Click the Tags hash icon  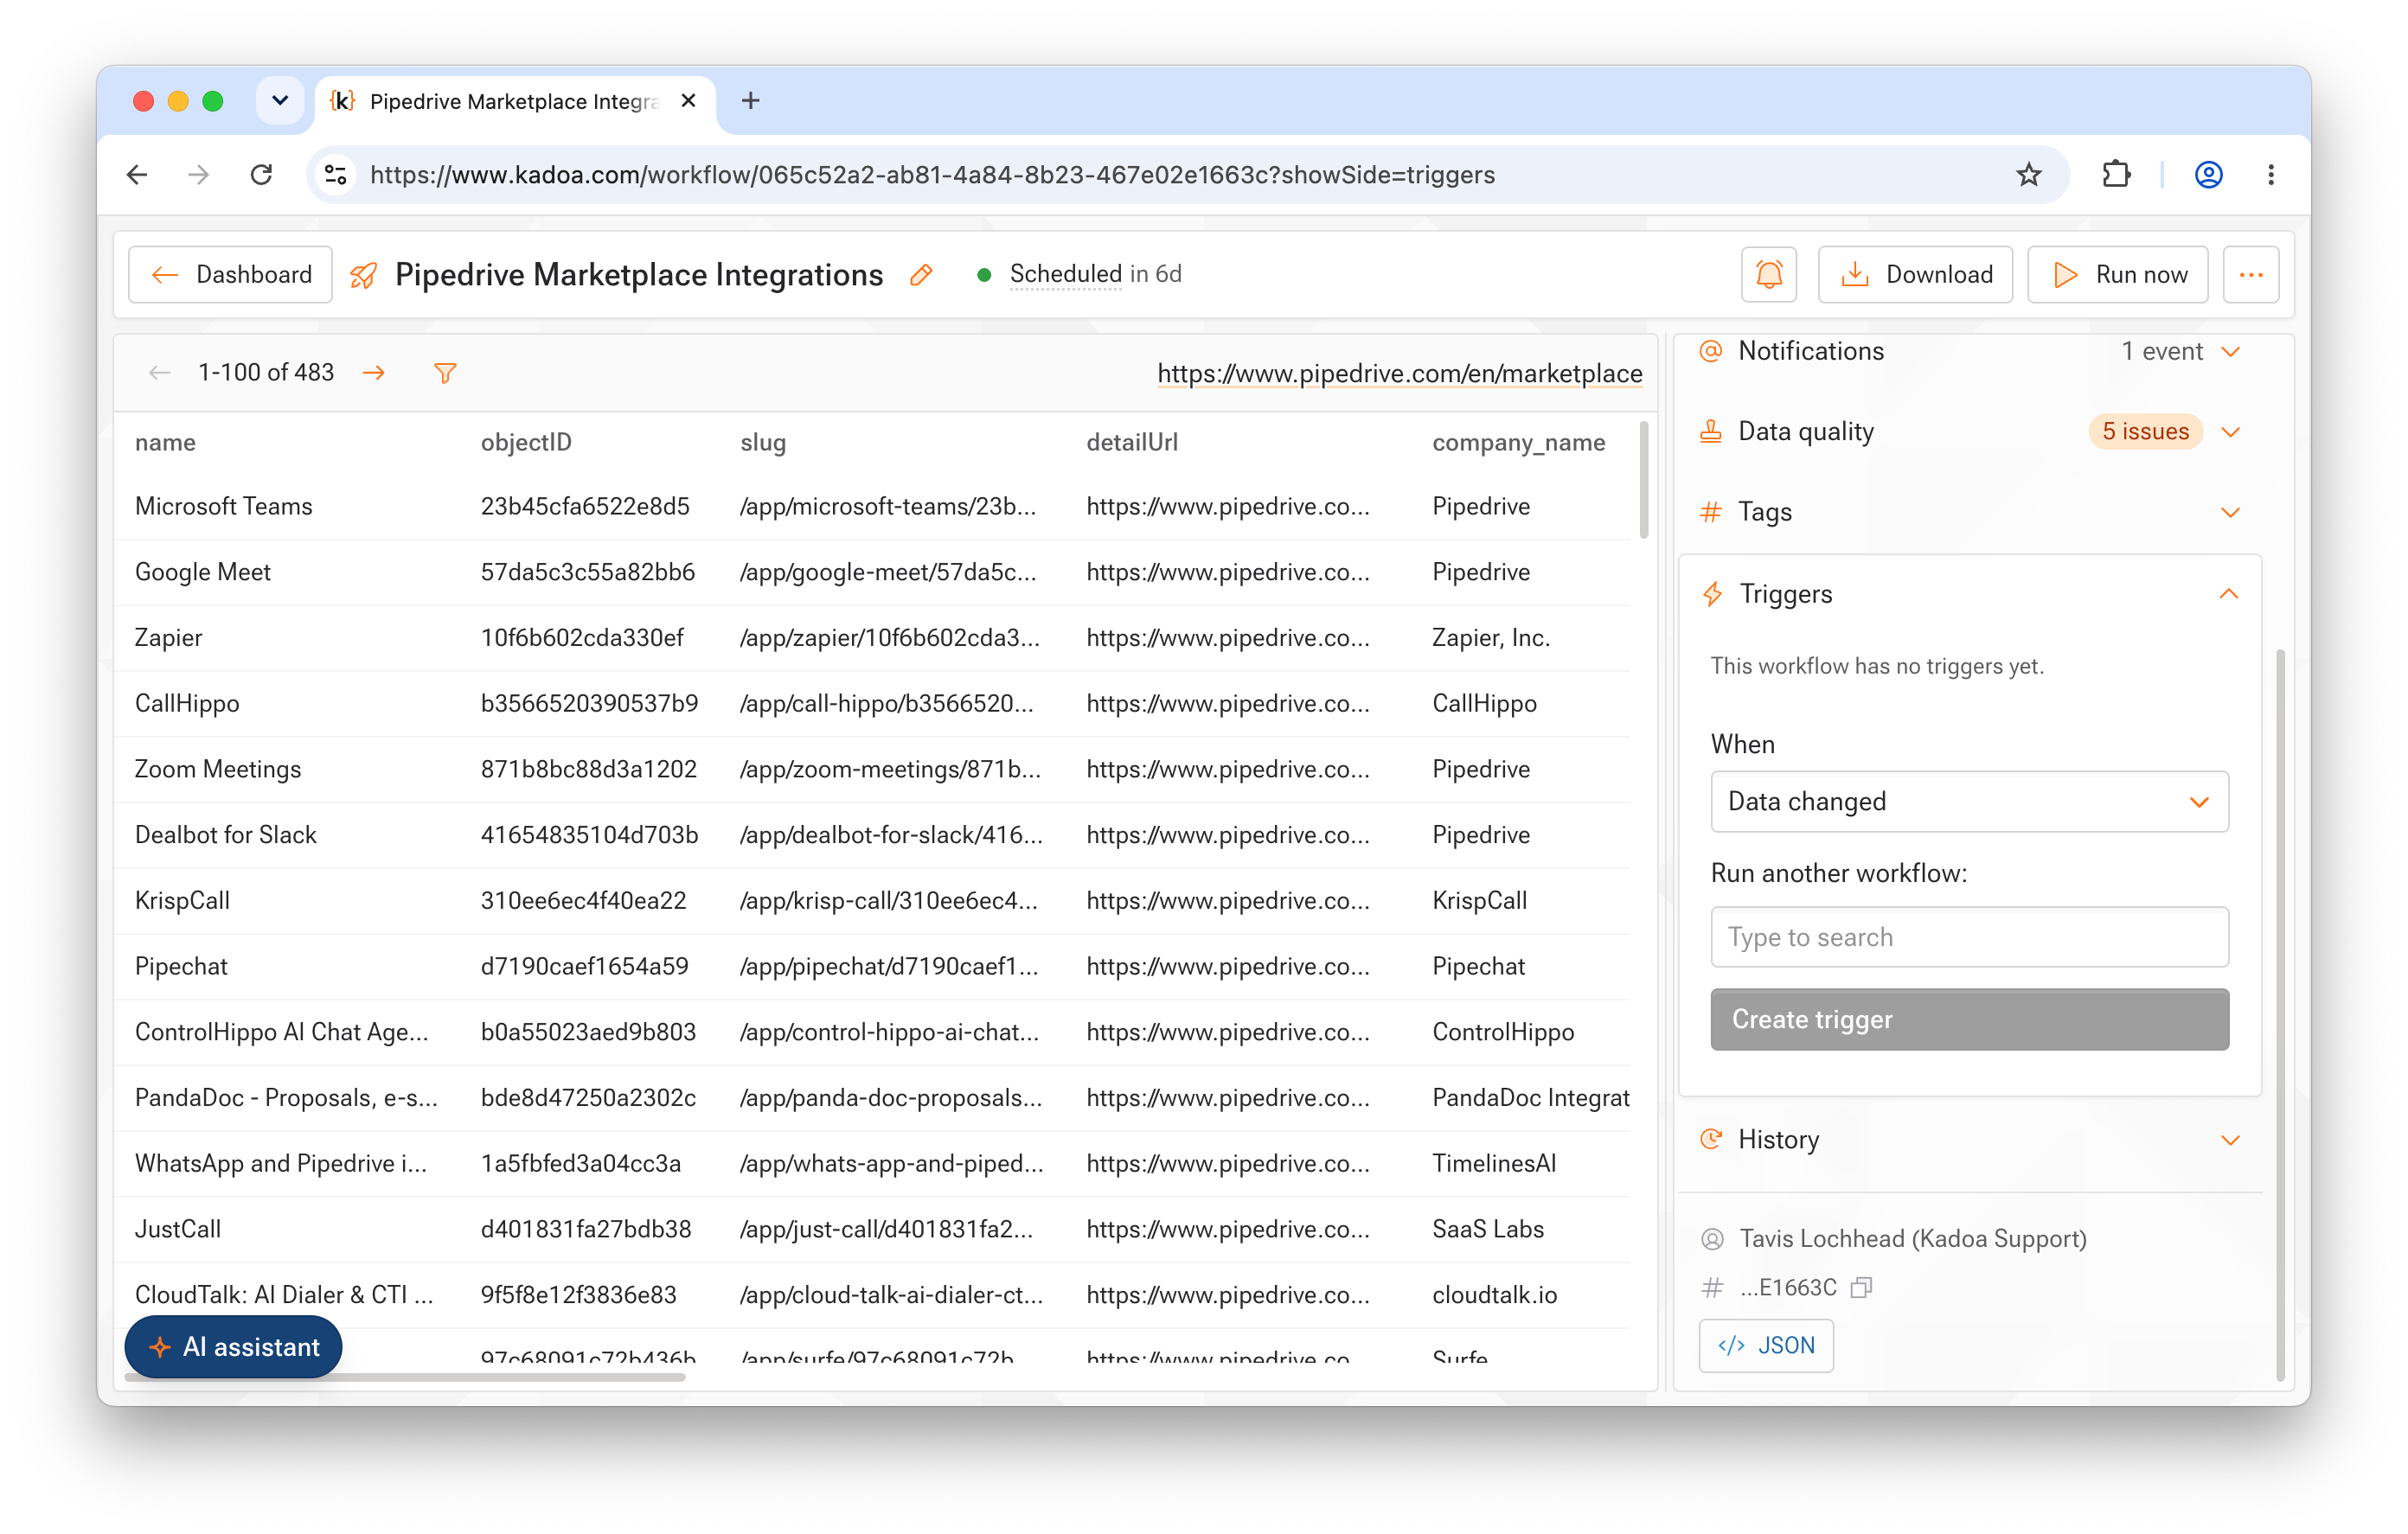pos(1711,512)
